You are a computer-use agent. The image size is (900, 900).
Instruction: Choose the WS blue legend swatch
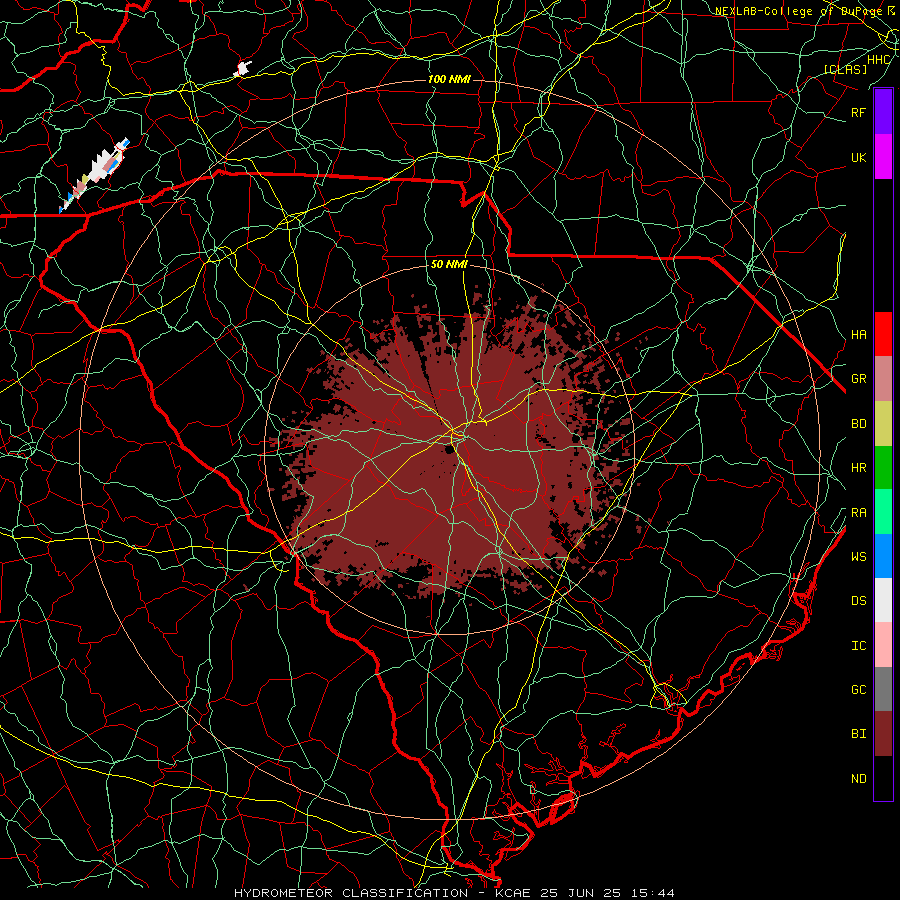883,556
